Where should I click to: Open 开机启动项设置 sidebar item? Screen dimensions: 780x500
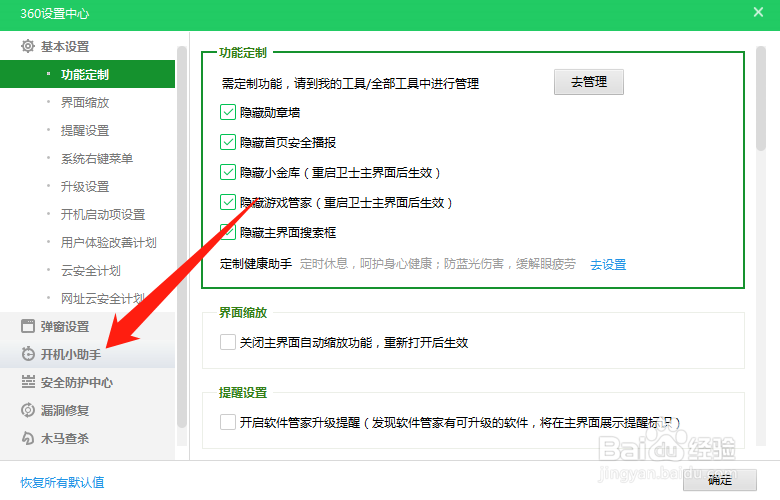coord(103,214)
